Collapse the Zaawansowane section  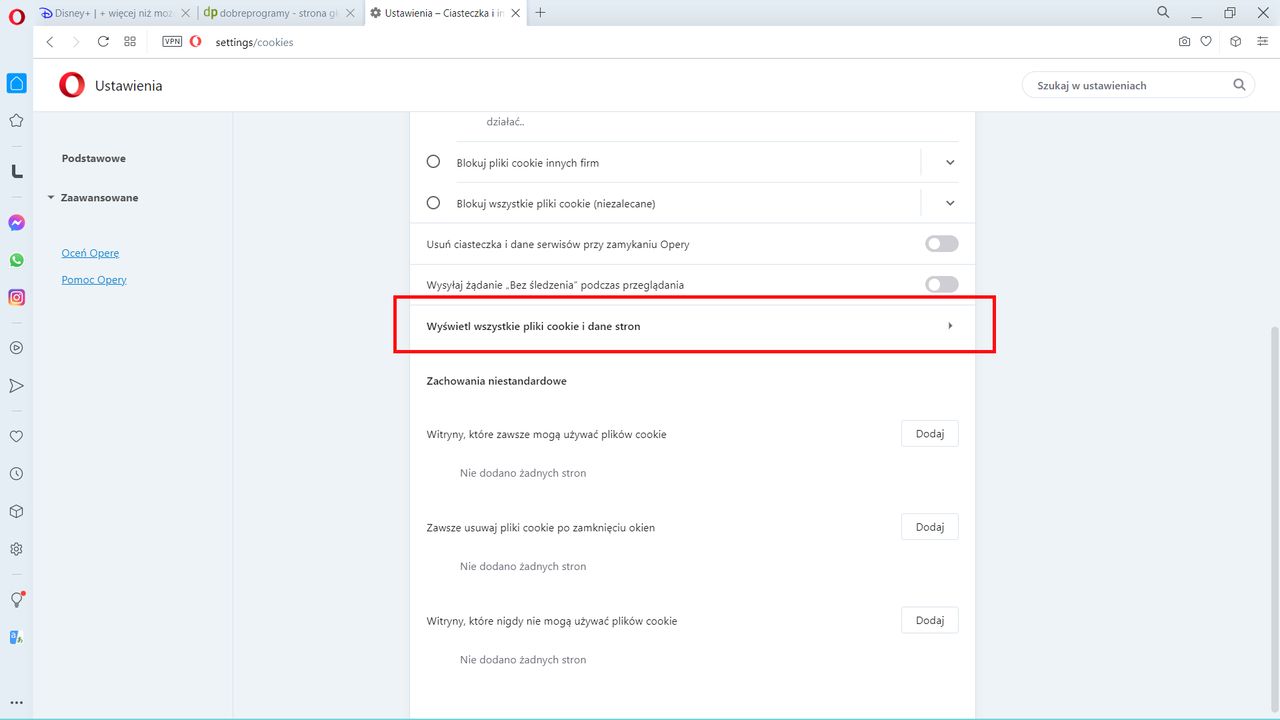pos(51,198)
